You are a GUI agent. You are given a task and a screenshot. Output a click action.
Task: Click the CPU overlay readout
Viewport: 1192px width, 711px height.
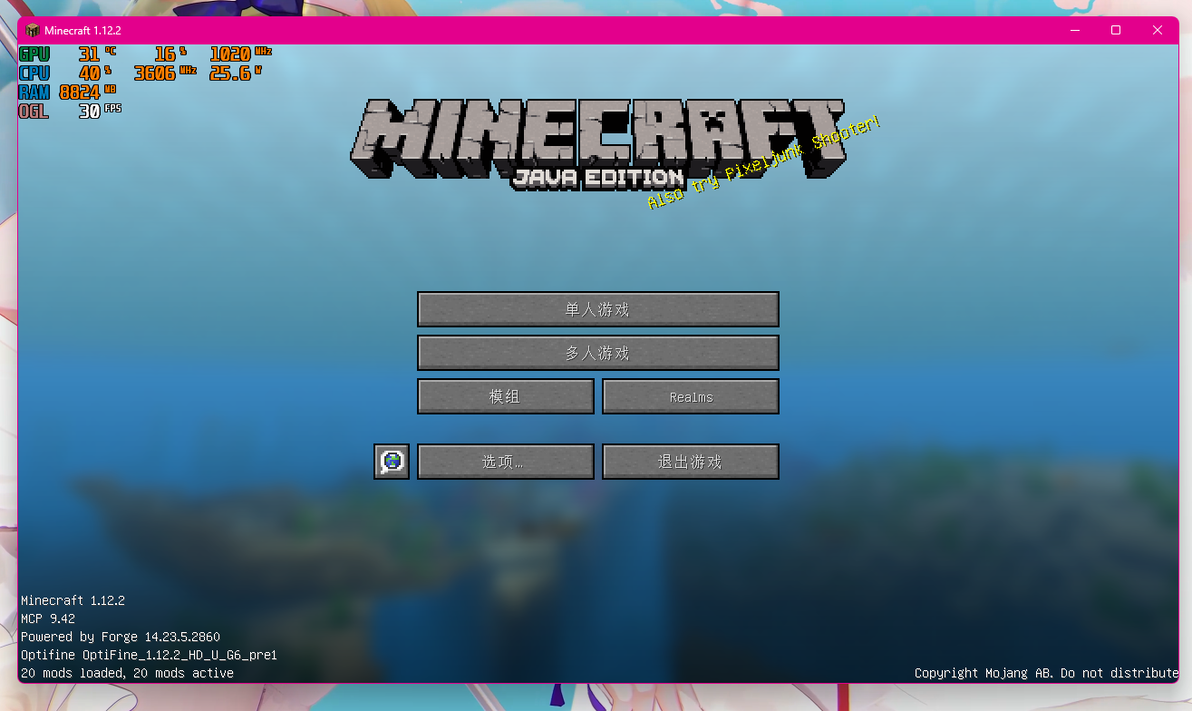tap(141, 73)
